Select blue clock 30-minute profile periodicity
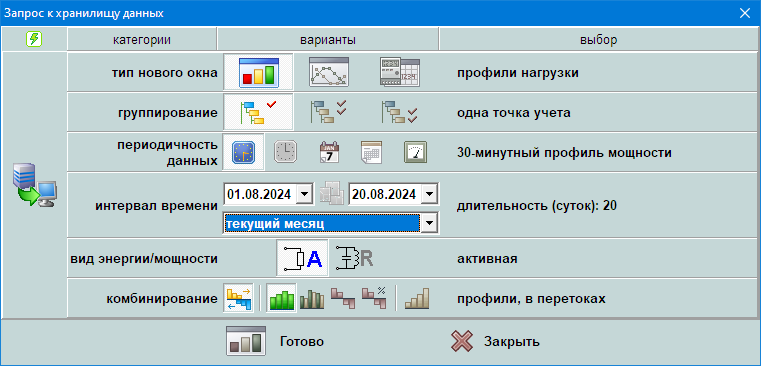 (243, 152)
